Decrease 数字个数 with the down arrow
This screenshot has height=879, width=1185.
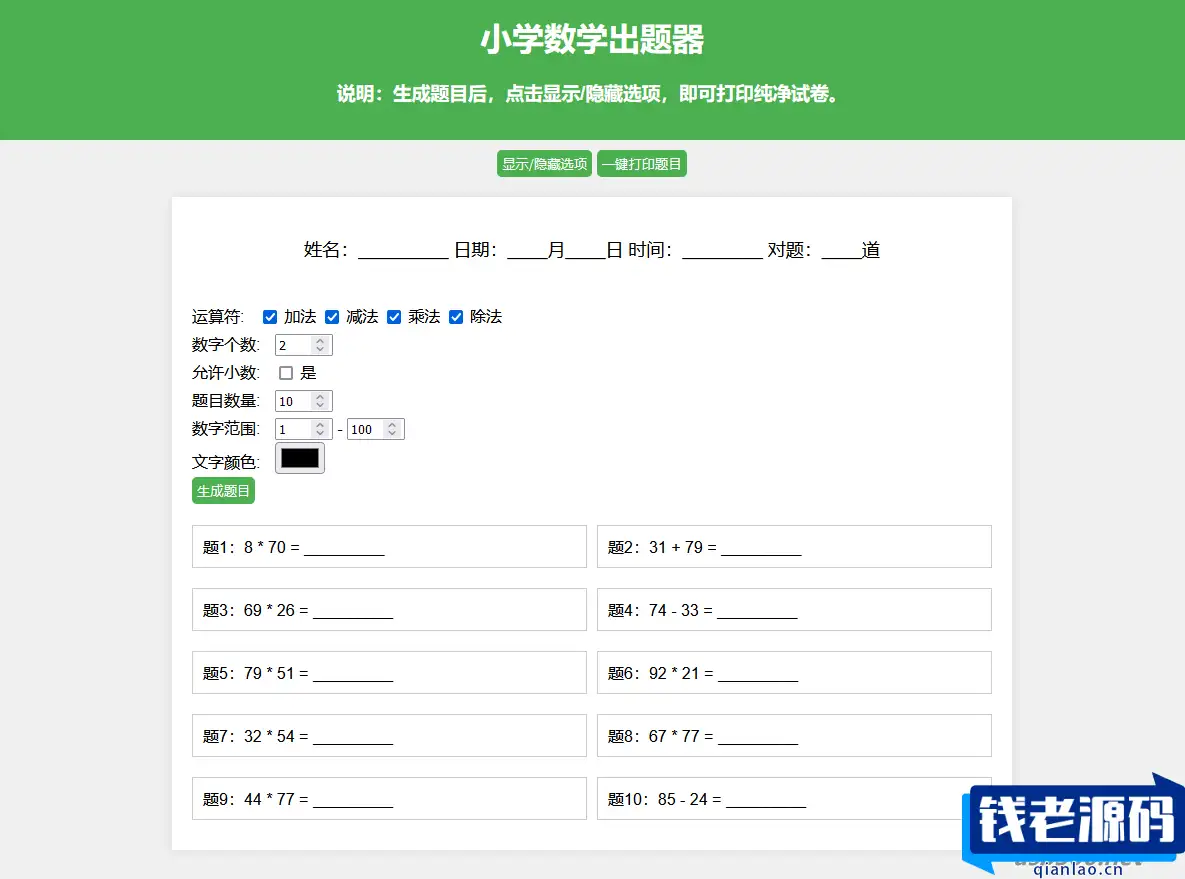pyautogui.click(x=320, y=350)
